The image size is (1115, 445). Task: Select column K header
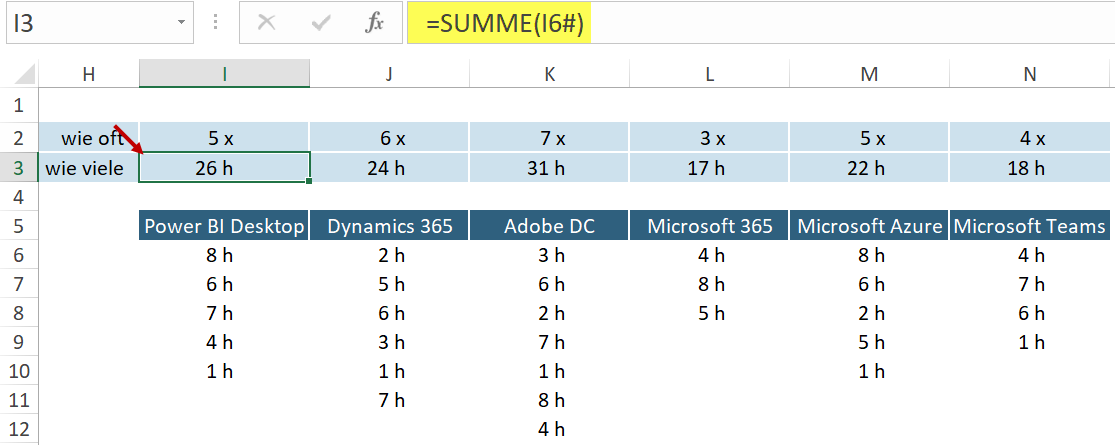[549, 74]
